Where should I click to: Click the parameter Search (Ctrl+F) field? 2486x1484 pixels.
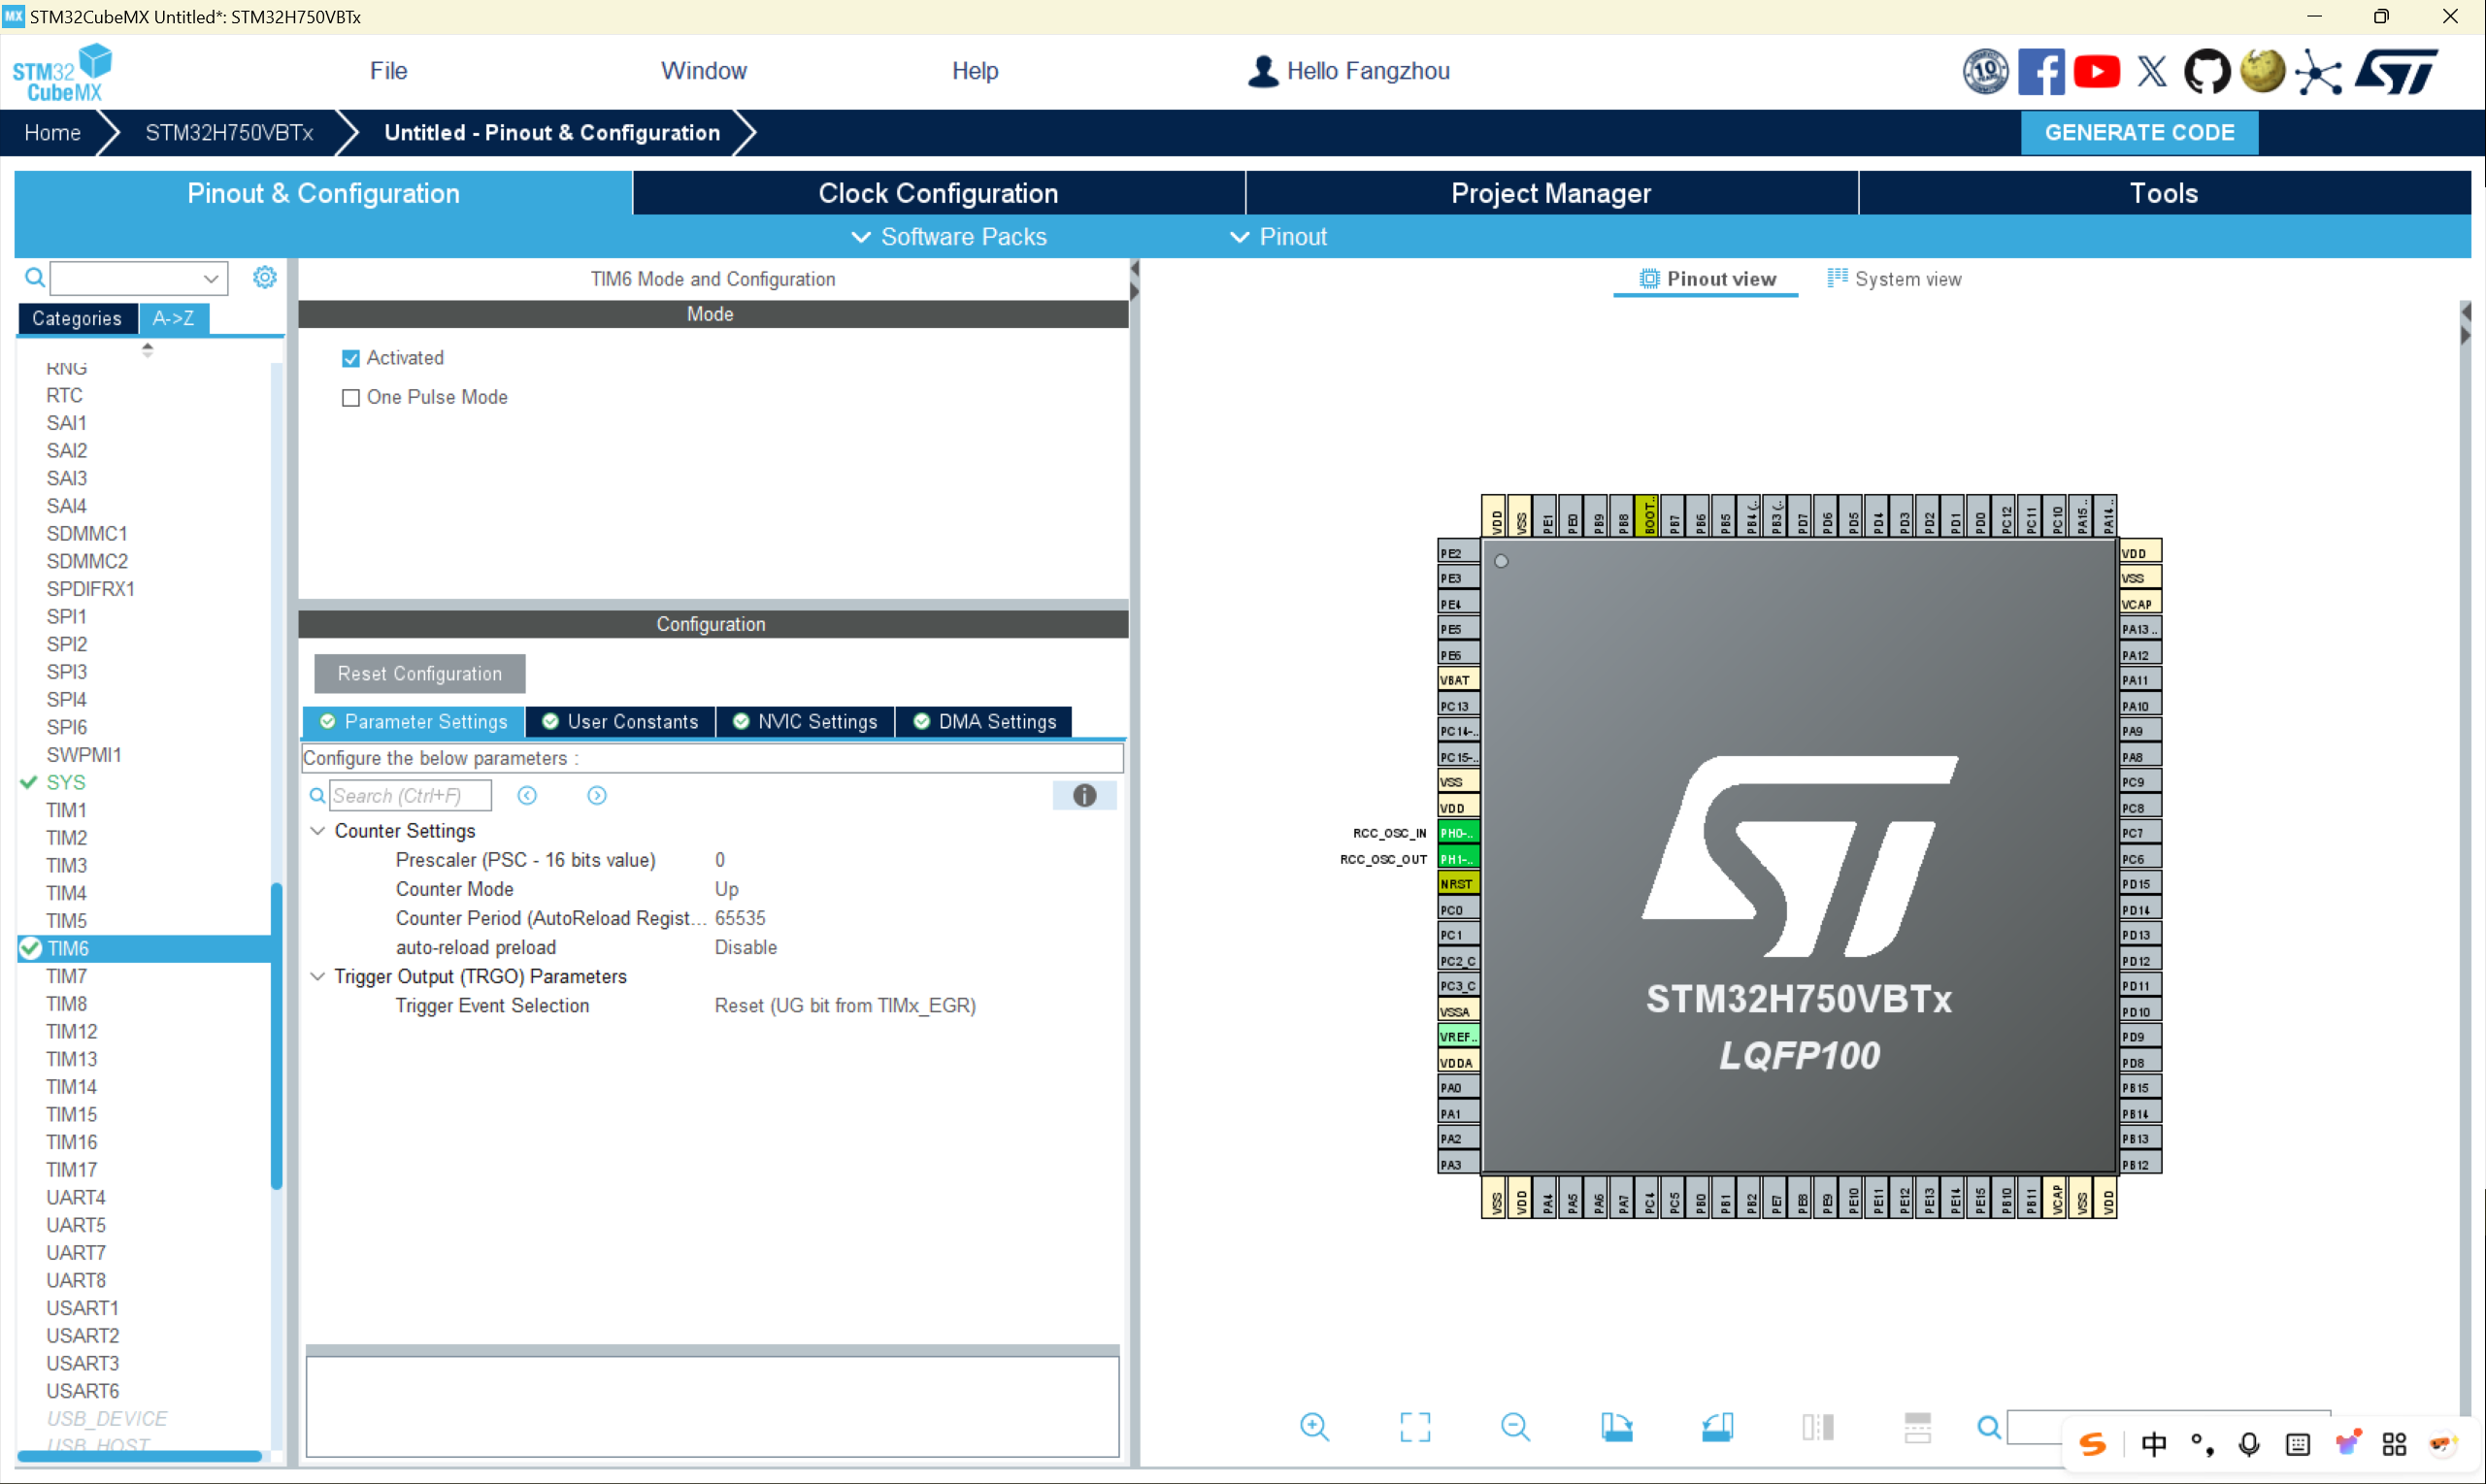[x=410, y=795]
